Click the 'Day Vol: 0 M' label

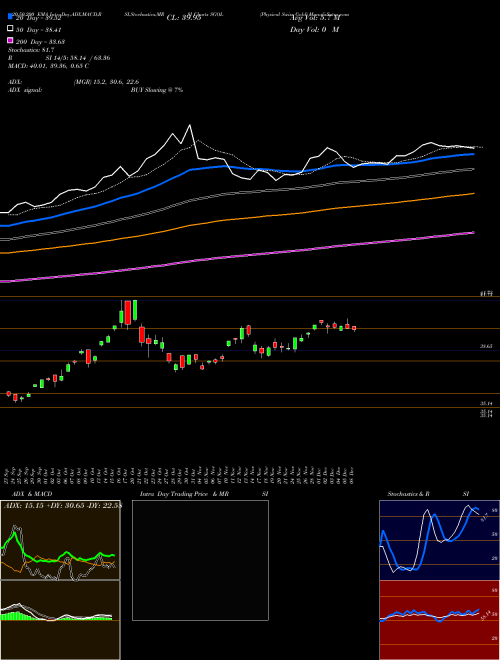pos(315,29)
